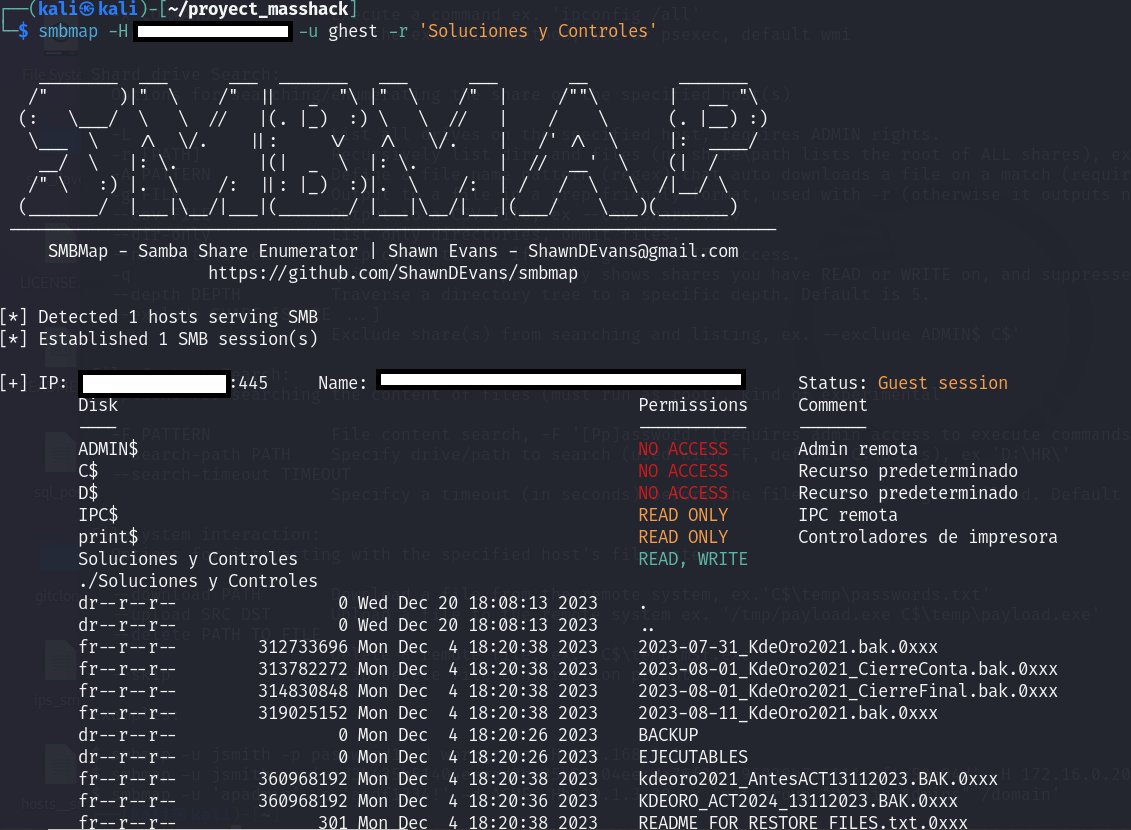This screenshot has width=1131, height=830.
Task: Click file 2023-07-31_KdeOro2021.bak.0xxx
Action: [788, 647]
